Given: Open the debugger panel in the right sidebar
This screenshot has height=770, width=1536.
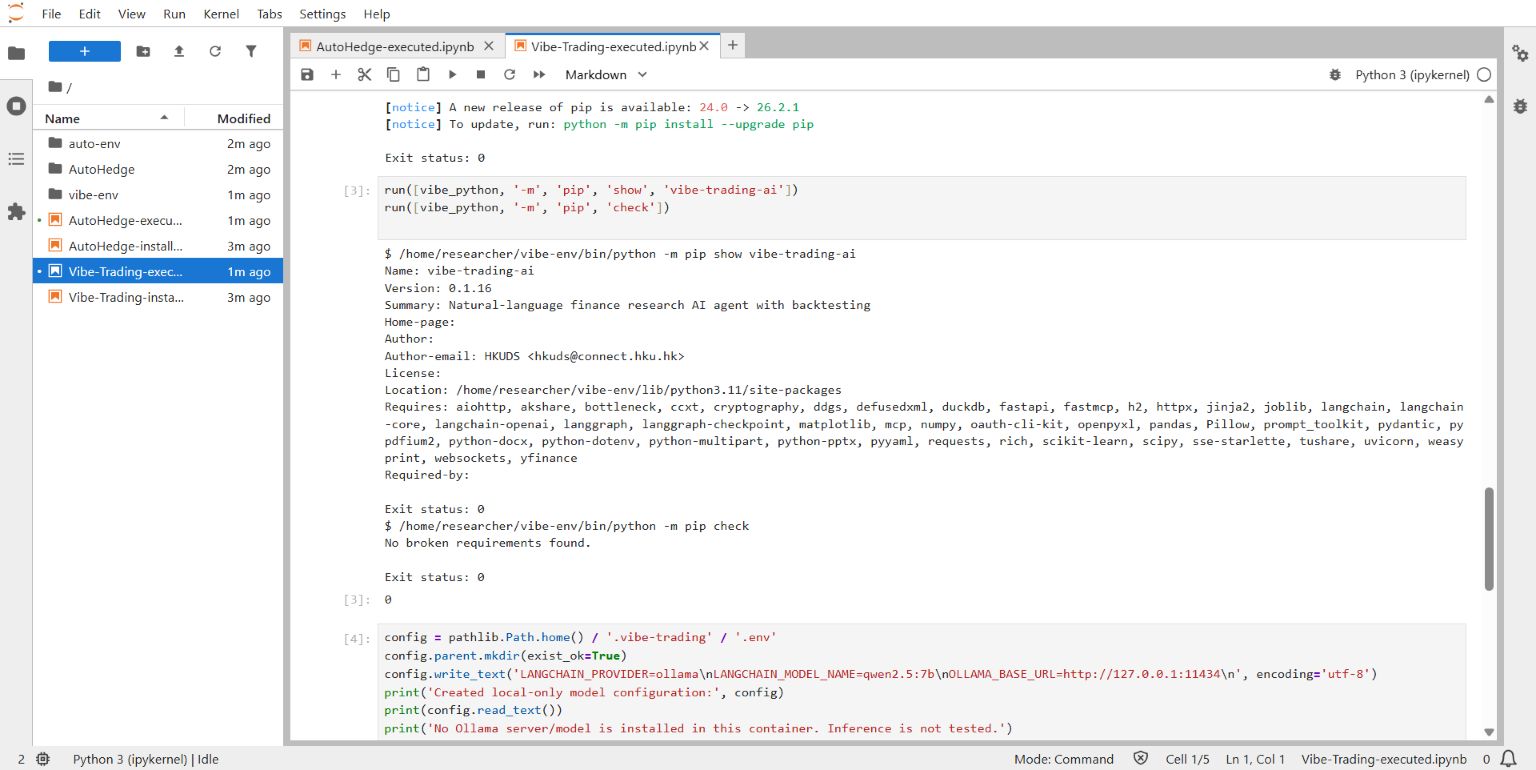Looking at the screenshot, I should tap(1520, 105).
